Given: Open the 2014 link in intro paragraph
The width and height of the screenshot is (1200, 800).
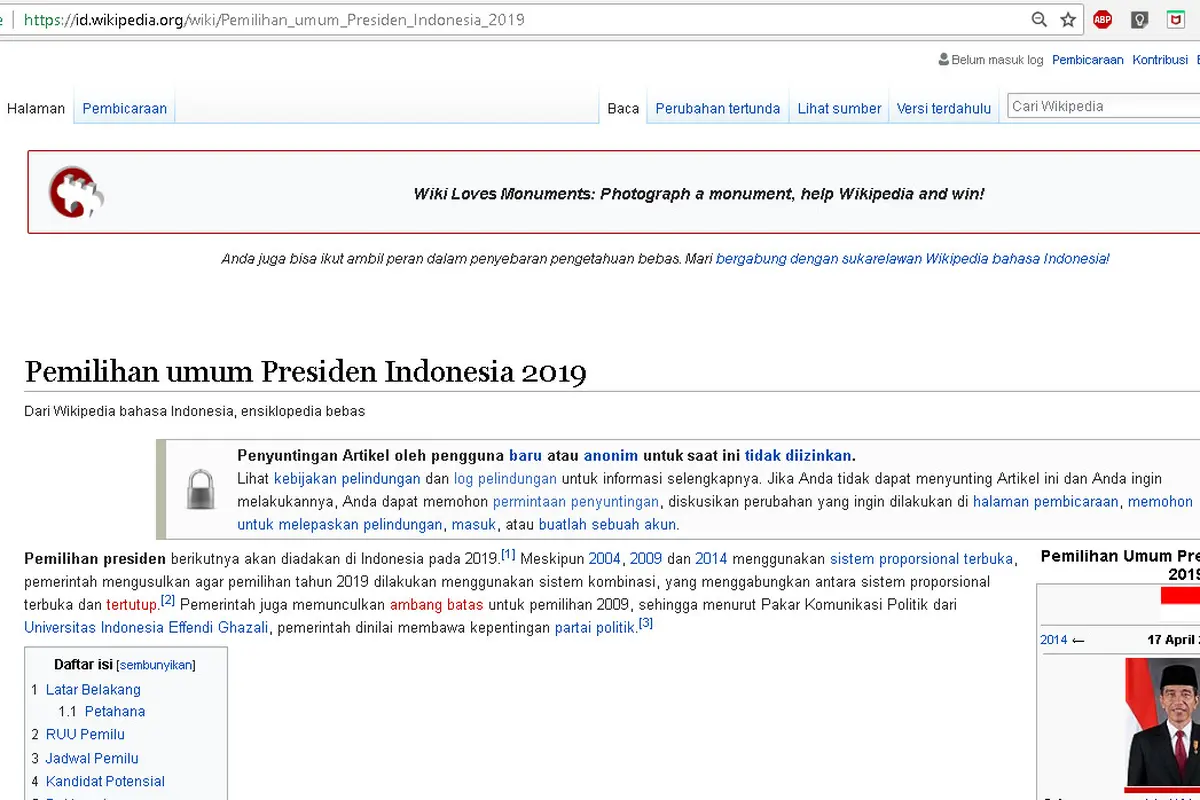Looking at the screenshot, I should [x=712, y=559].
